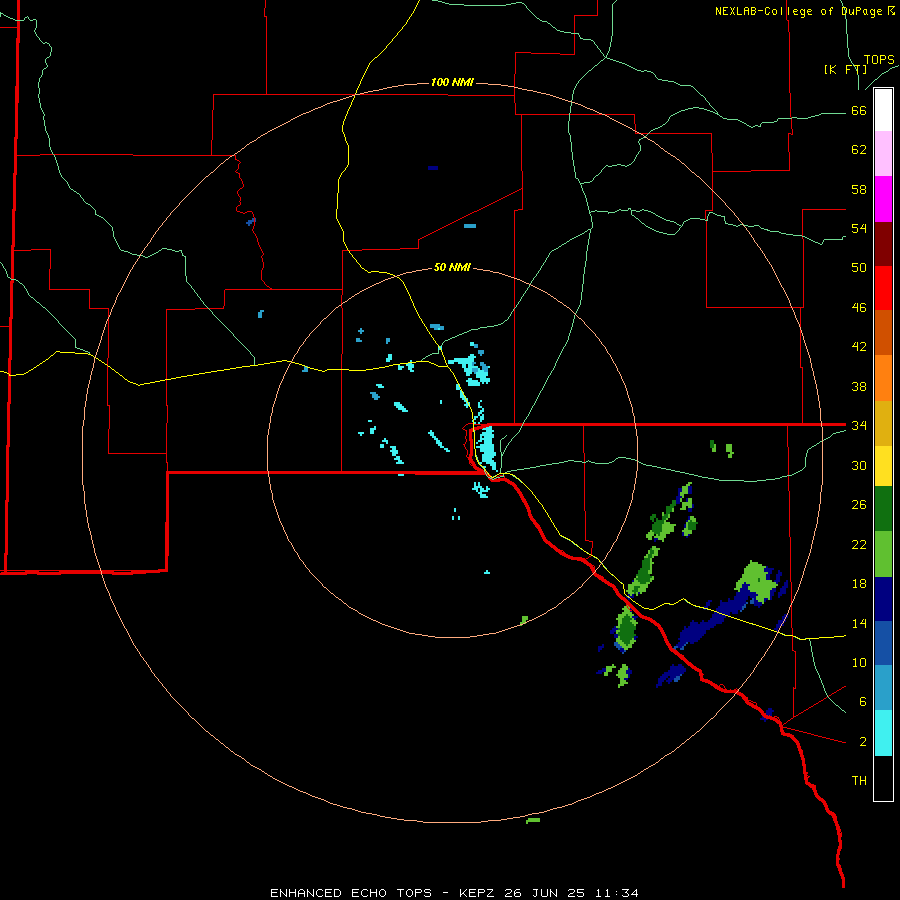The width and height of the screenshot is (900, 900).
Task: Click the legend value 26
Action: pos(859,505)
